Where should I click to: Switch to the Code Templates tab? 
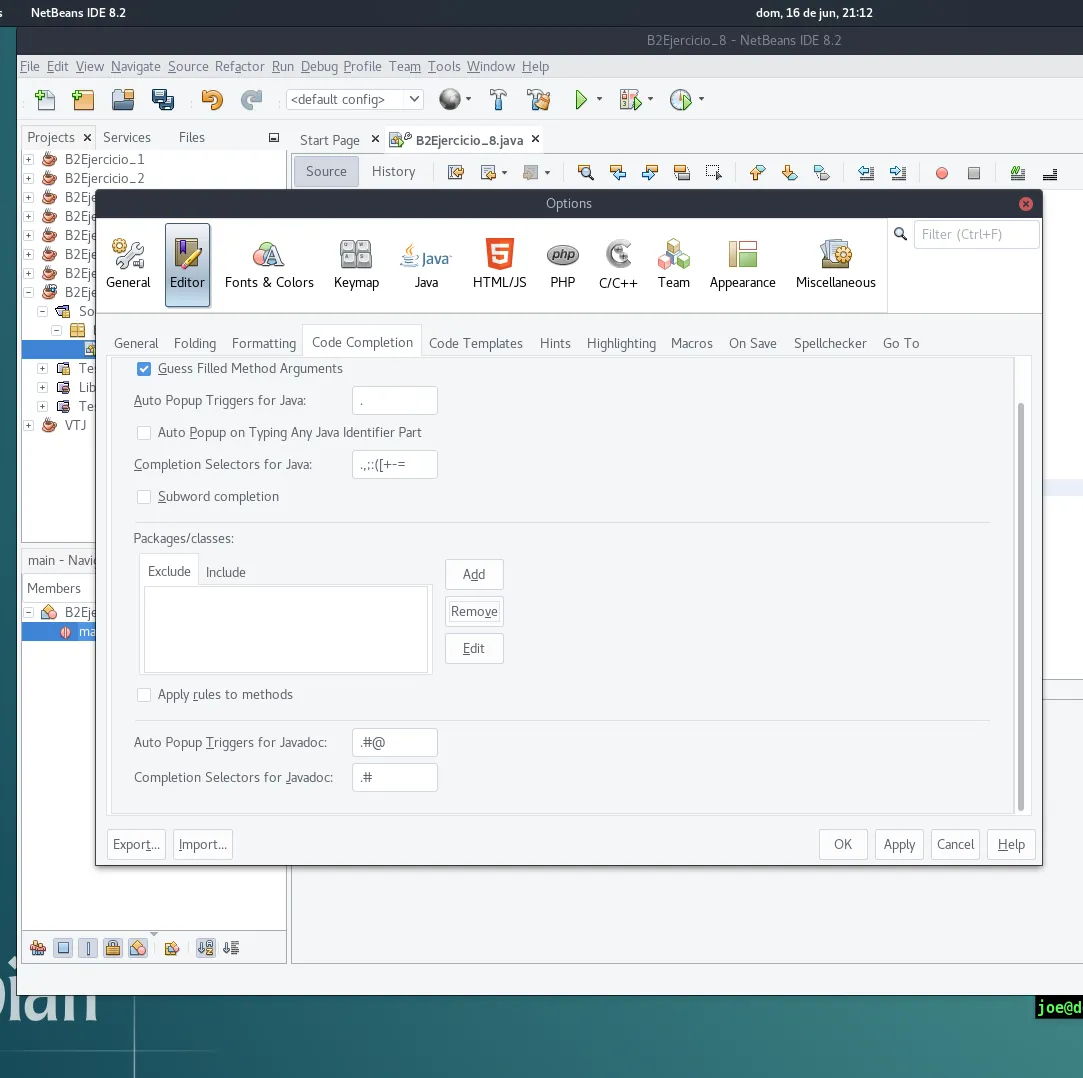pos(476,343)
